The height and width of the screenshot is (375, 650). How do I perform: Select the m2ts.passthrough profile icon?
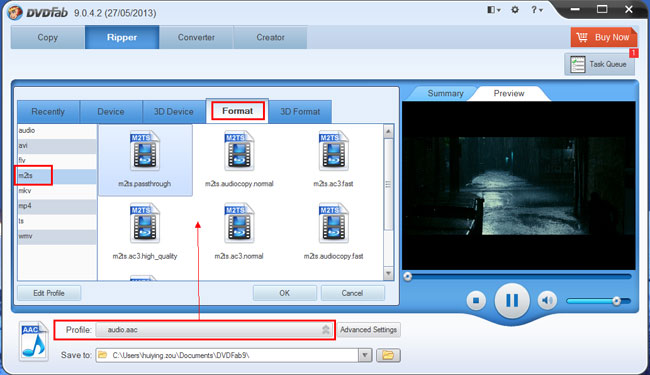pyautogui.click(x=145, y=151)
